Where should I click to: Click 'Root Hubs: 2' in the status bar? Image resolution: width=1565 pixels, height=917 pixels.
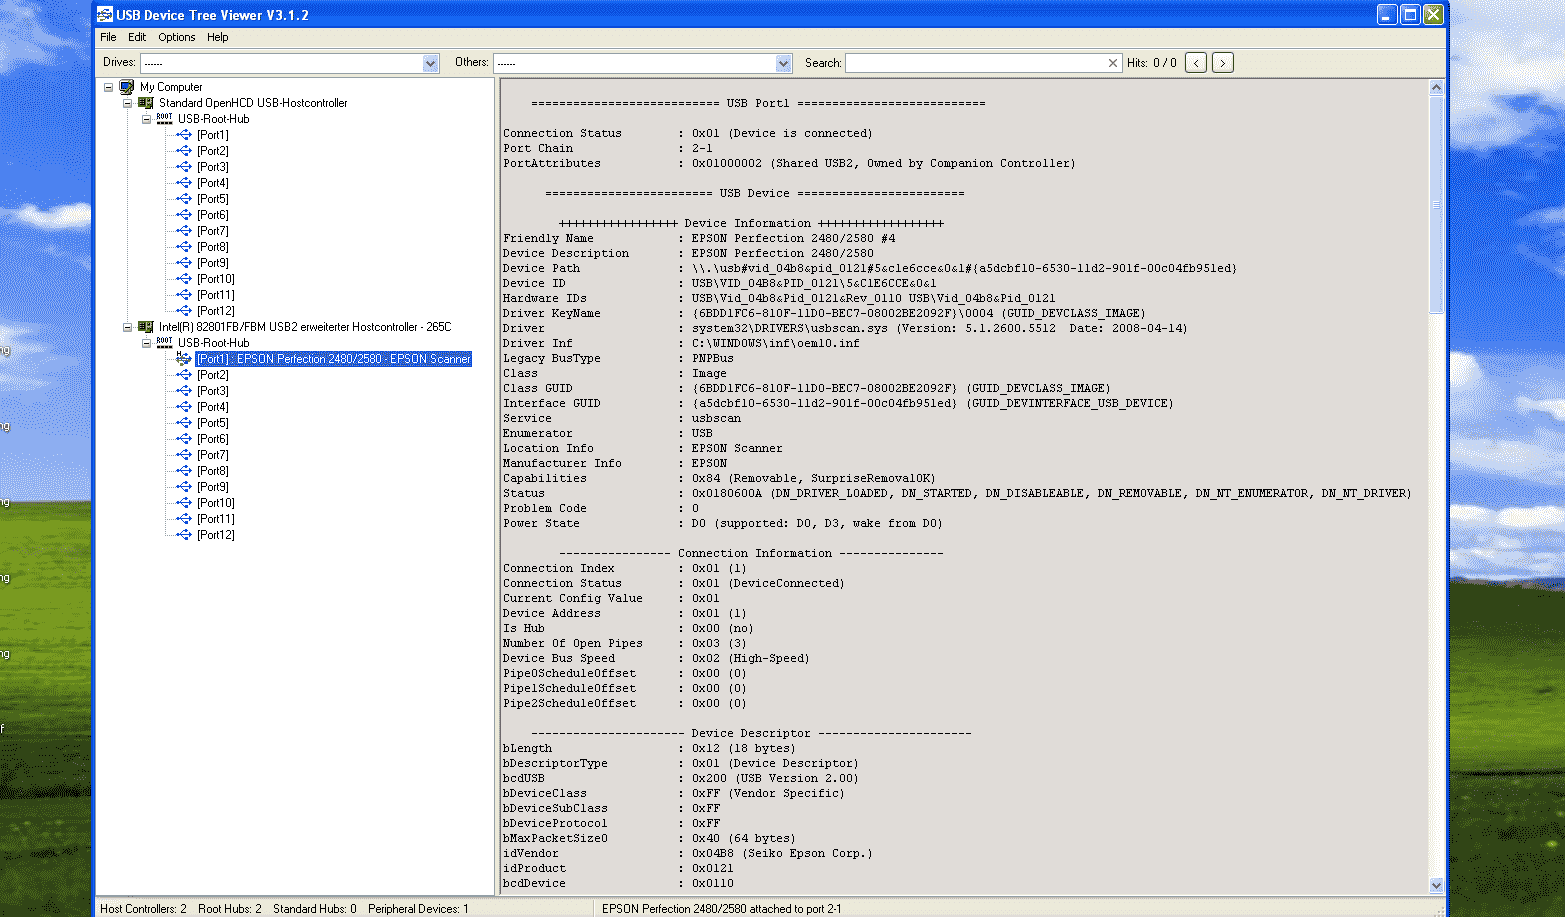point(230,909)
